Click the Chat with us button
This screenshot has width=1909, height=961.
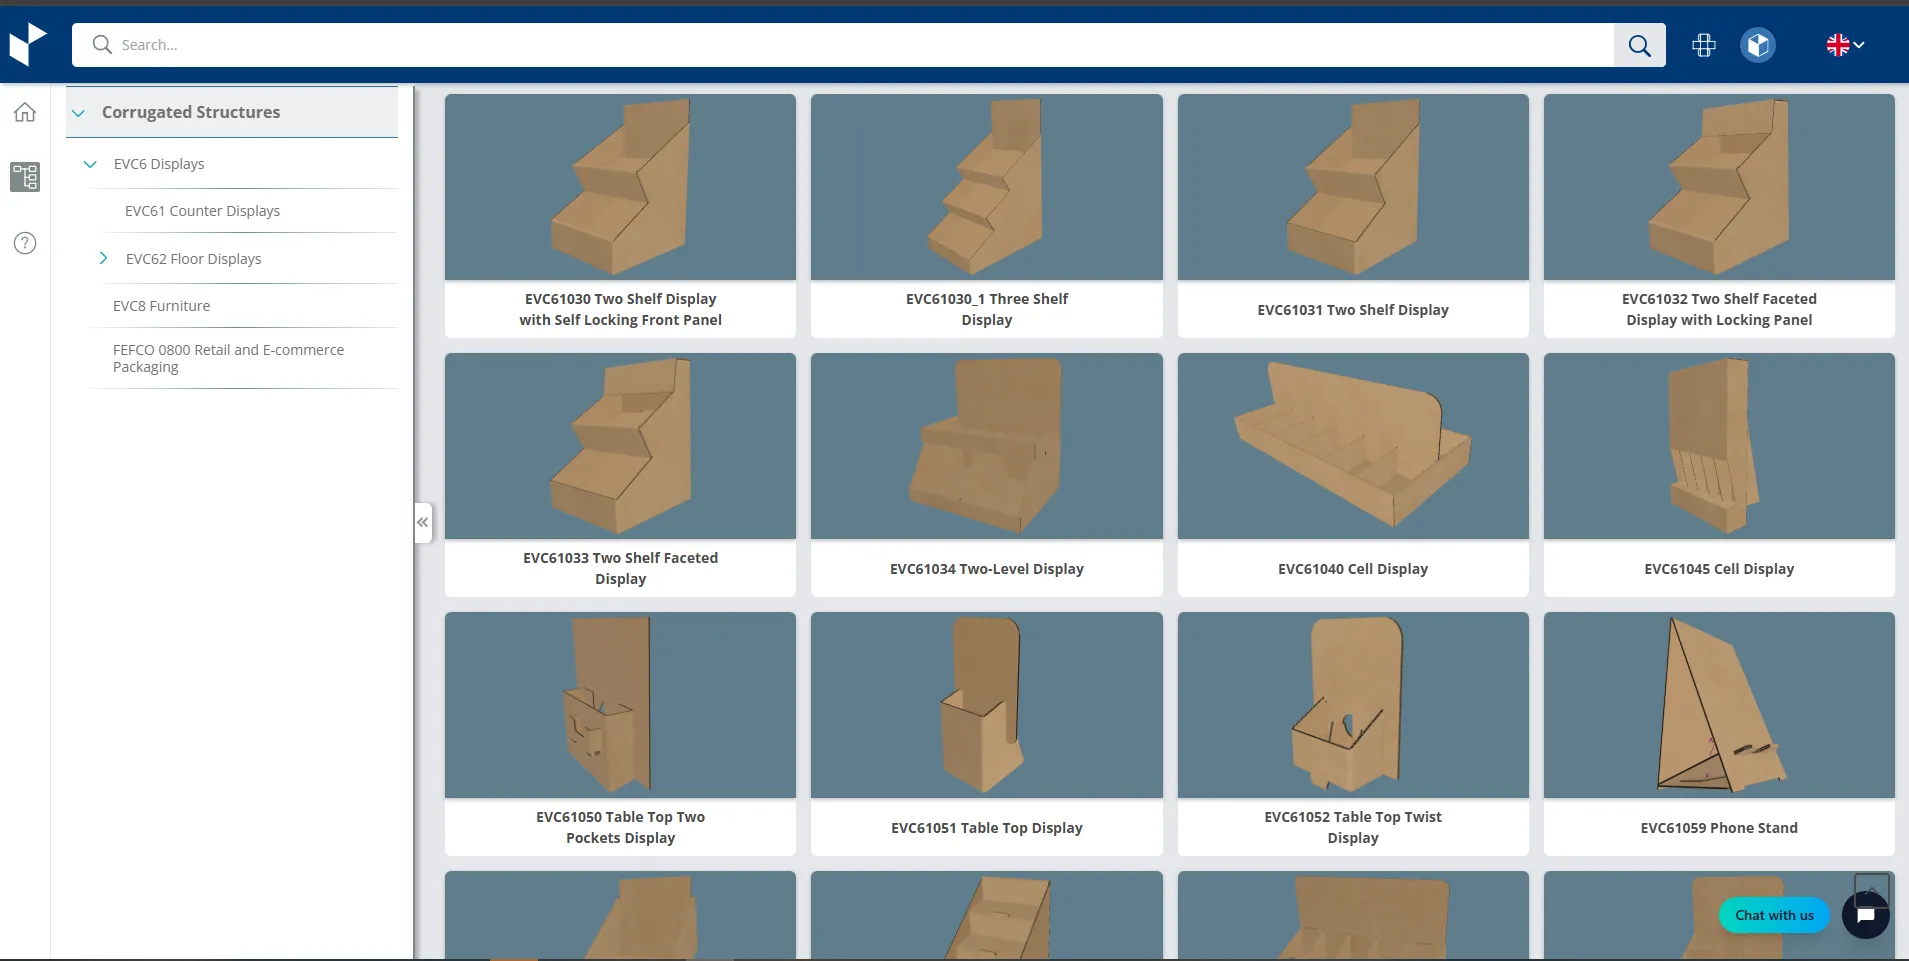pos(1774,915)
